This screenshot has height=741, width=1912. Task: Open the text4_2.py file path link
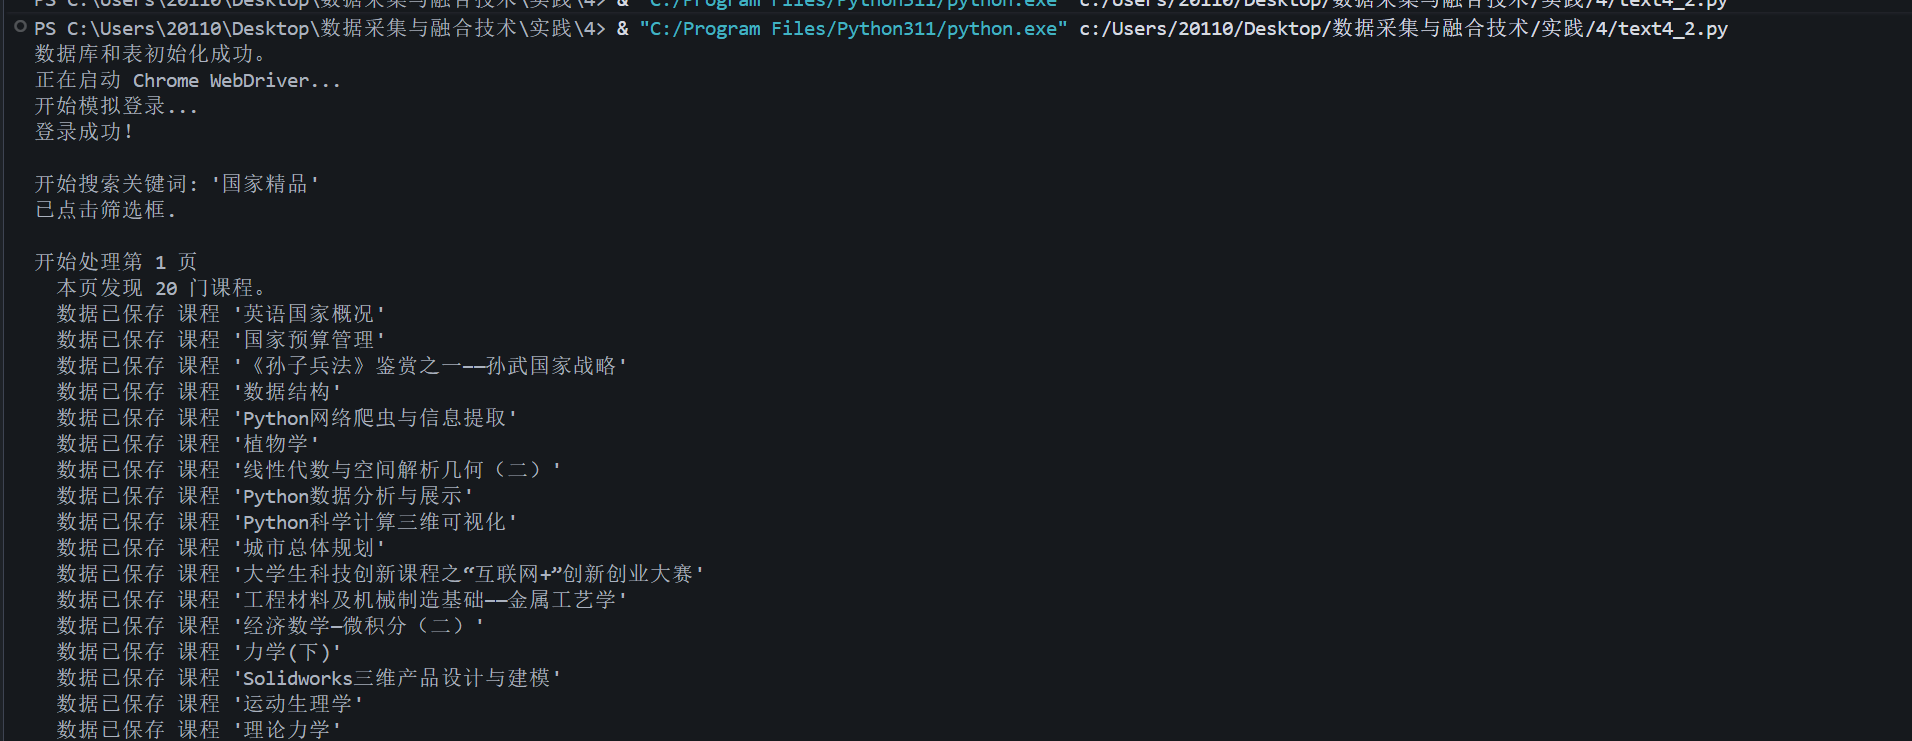tap(1403, 29)
